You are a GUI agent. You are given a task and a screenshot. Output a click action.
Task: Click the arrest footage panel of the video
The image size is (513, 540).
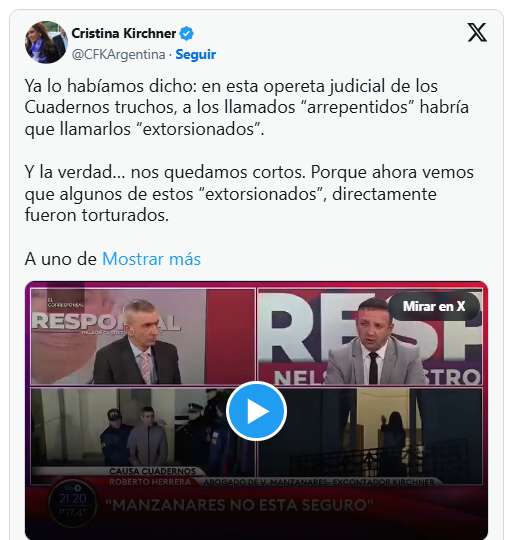143,436
